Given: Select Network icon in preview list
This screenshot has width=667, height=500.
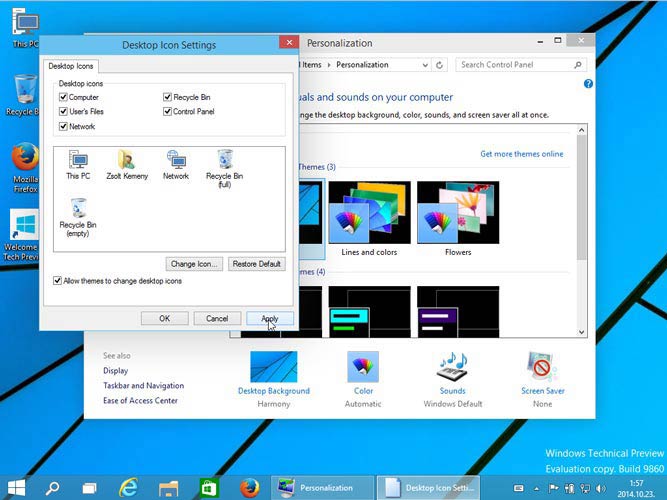Looking at the screenshot, I should click(176, 165).
